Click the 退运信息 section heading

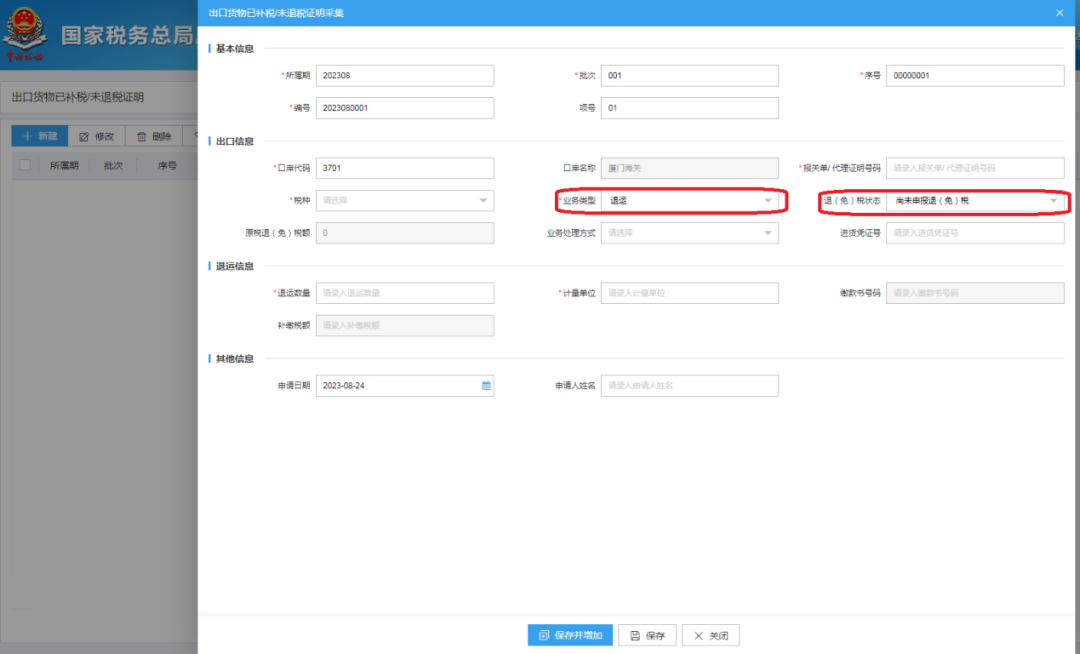click(x=234, y=266)
